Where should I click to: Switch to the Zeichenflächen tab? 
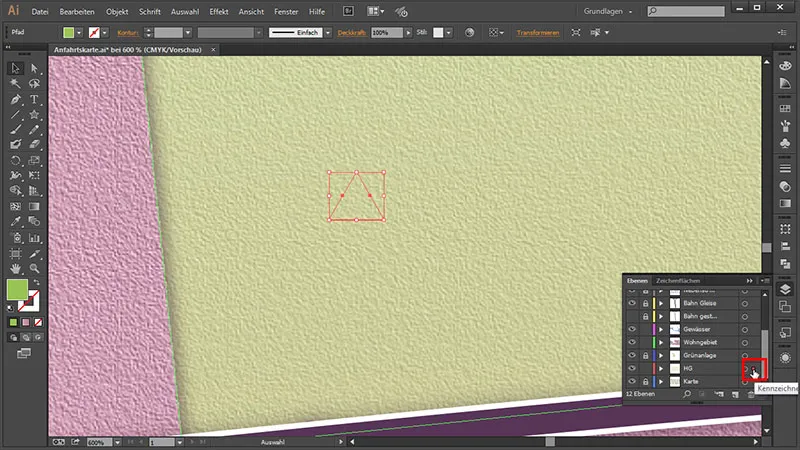[678, 281]
